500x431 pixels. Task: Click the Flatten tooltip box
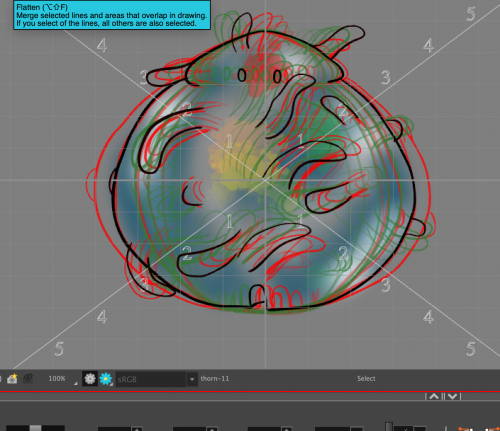pyautogui.click(x=112, y=15)
